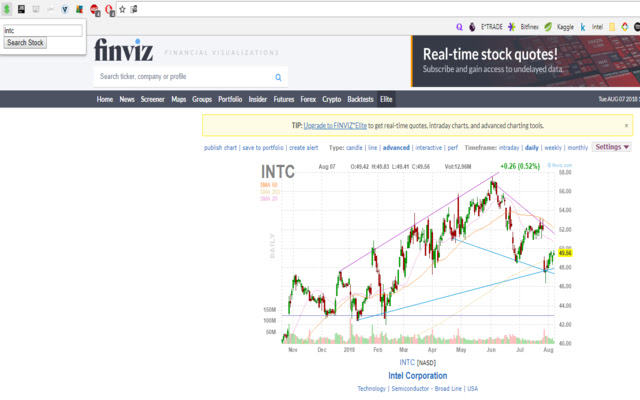Click the INTC daily chart image
The image size is (640, 400).
tap(416, 259)
